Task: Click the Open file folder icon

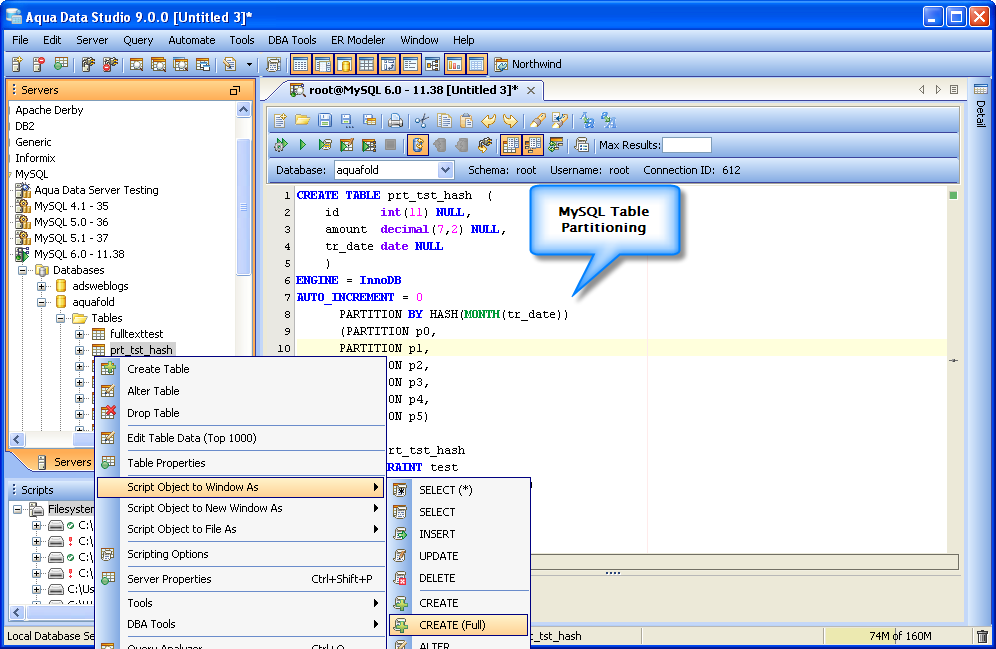Action: click(302, 120)
